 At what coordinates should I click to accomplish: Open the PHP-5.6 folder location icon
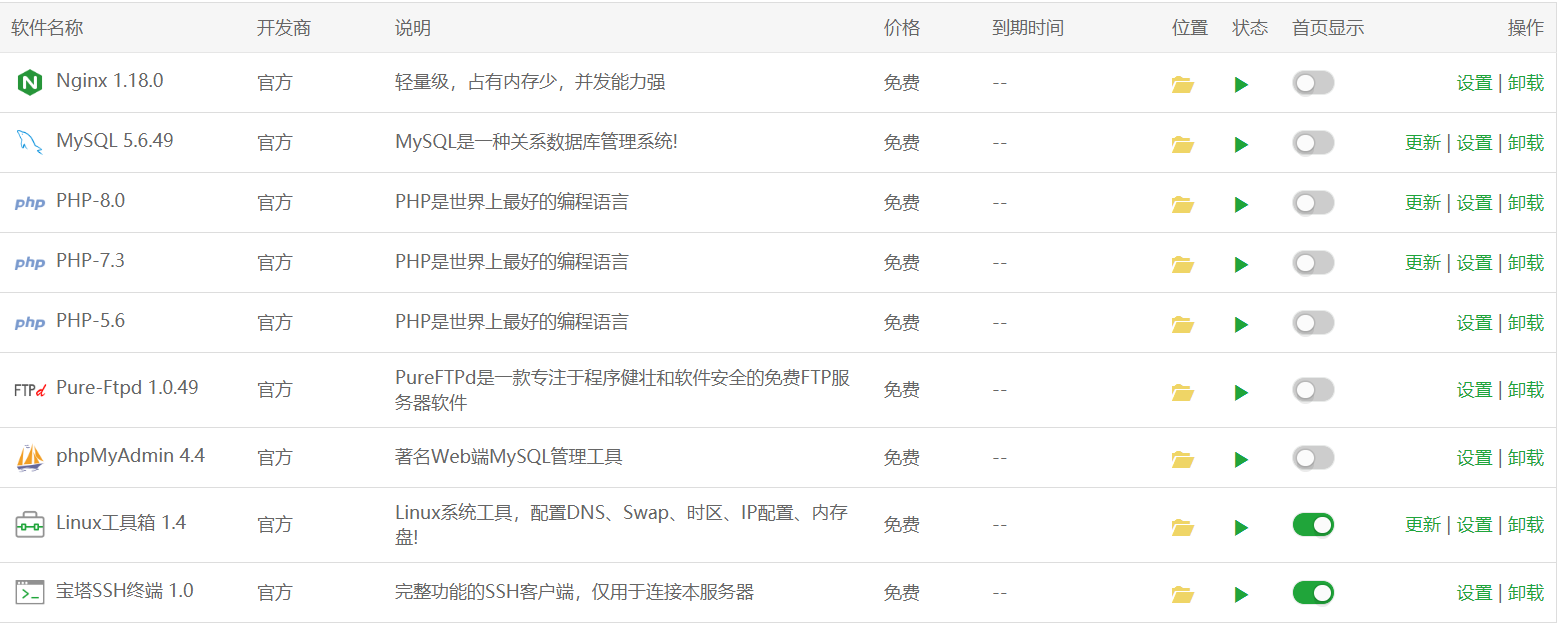click(1183, 325)
